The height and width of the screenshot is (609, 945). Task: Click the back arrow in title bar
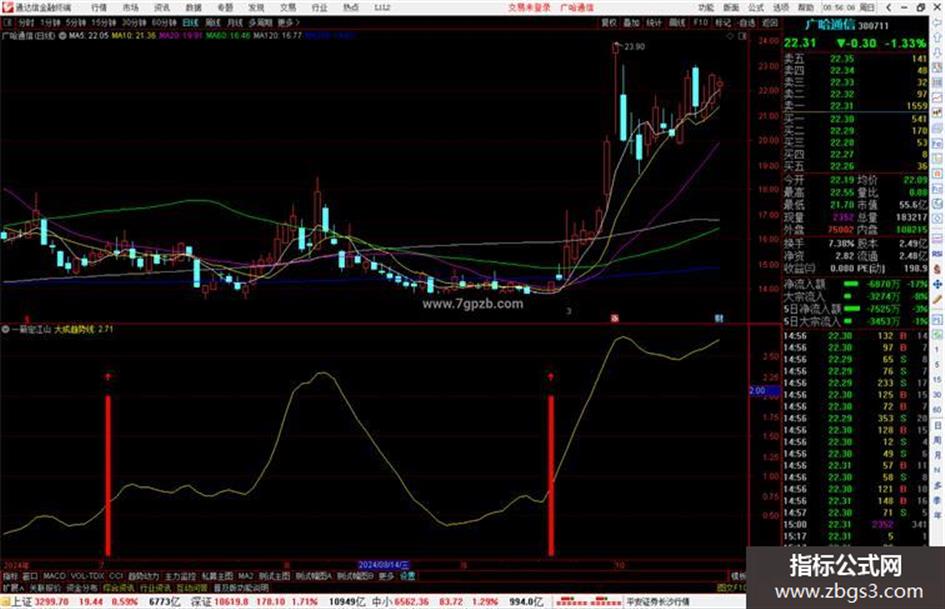coord(889,7)
